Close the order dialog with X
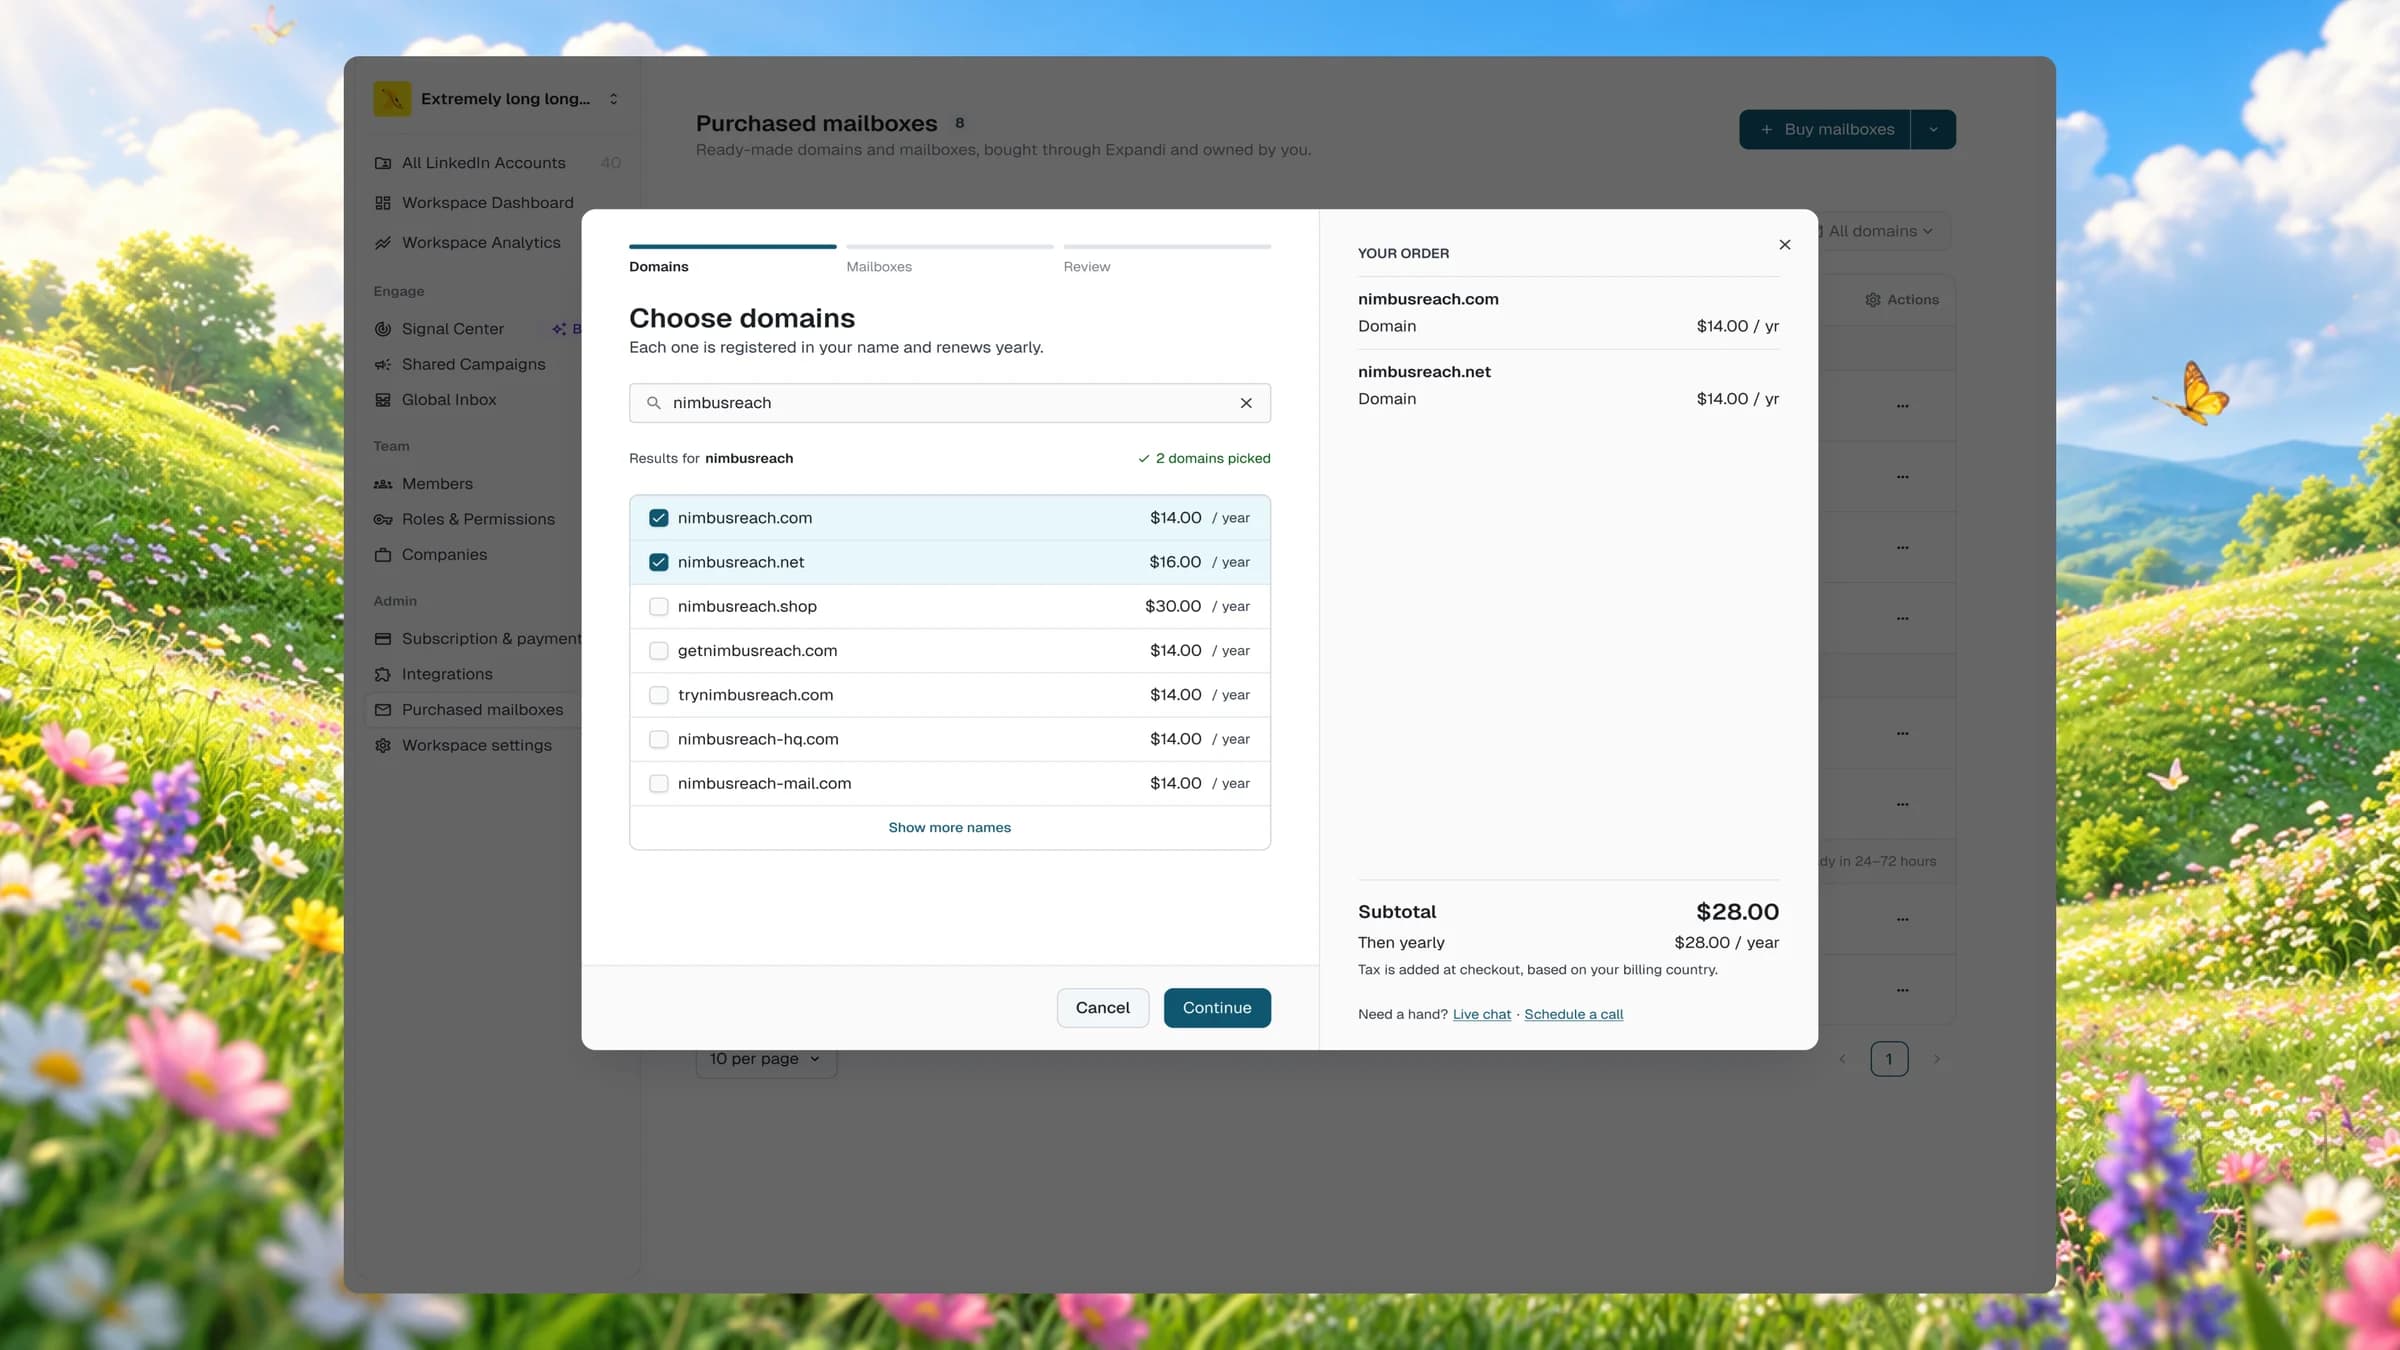 pyautogui.click(x=1785, y=245)
